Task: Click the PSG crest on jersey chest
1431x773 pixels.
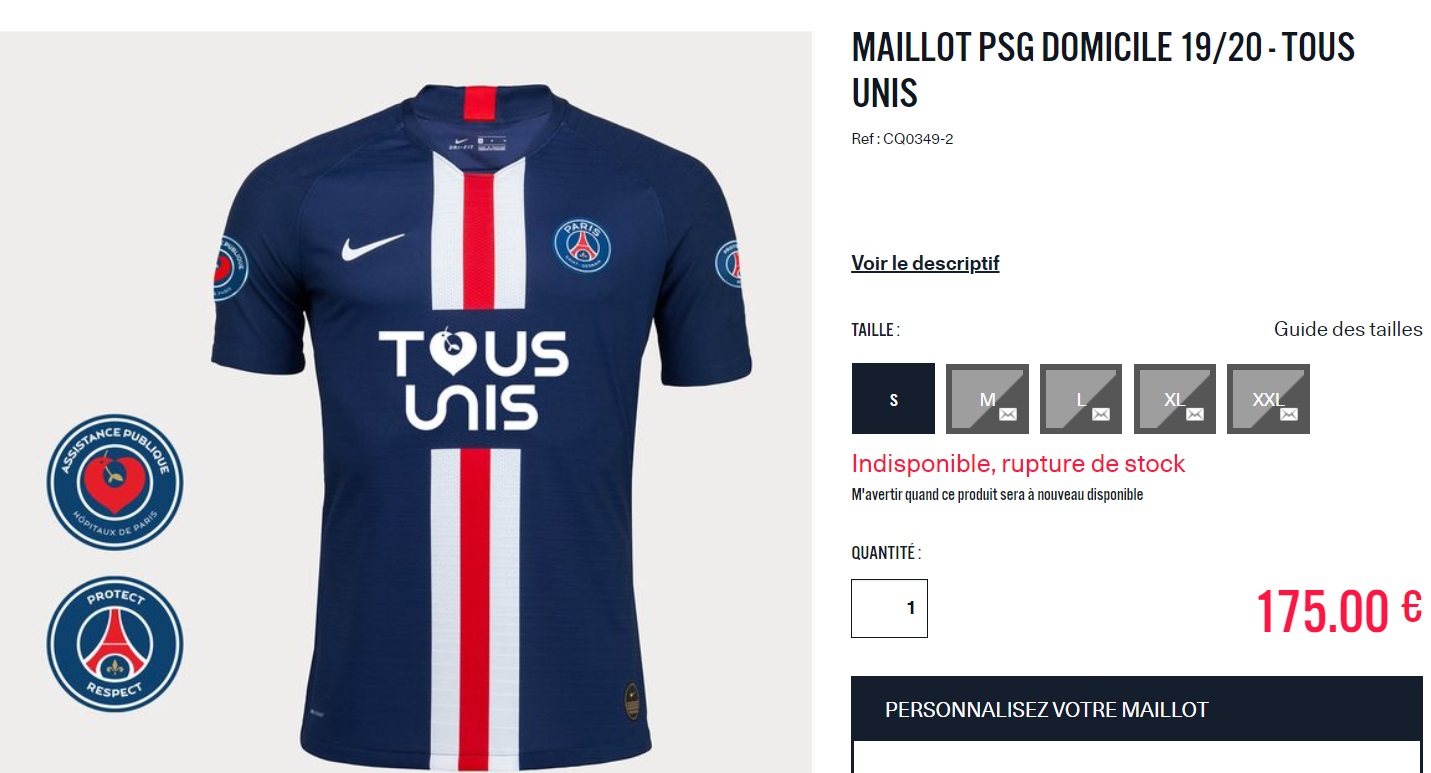Action: click(582, 245)
